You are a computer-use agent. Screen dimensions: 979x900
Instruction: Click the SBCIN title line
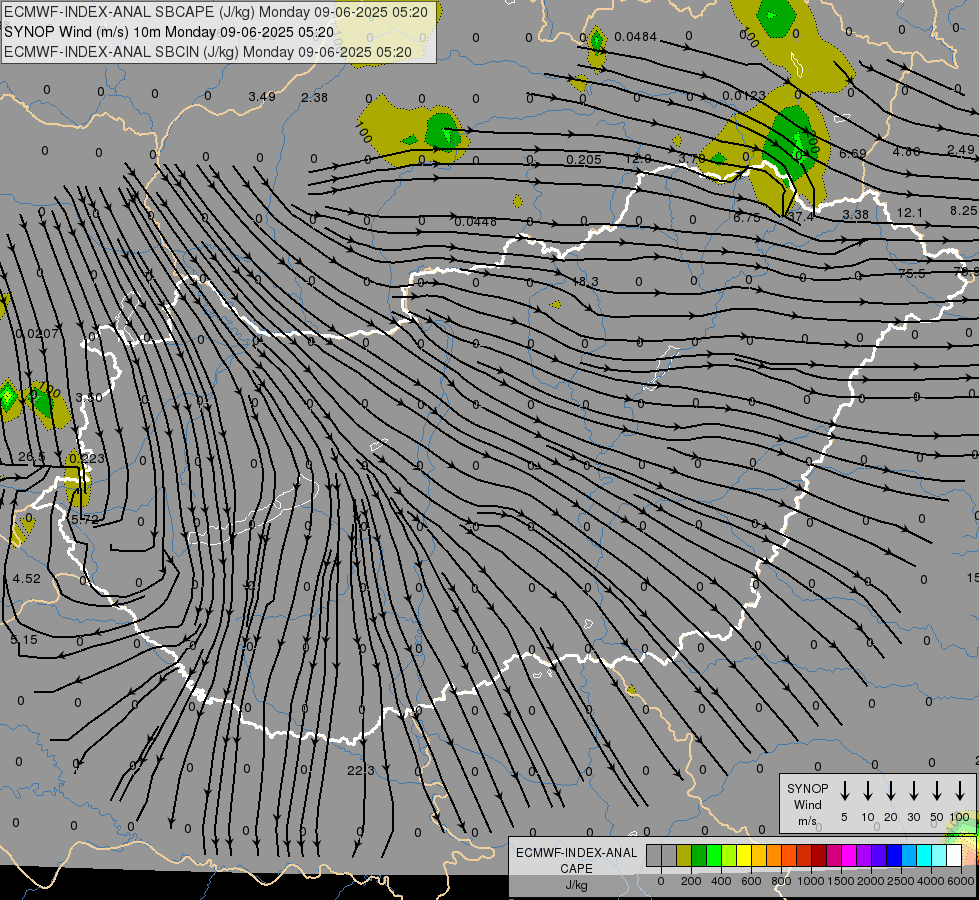pos(208,52)
